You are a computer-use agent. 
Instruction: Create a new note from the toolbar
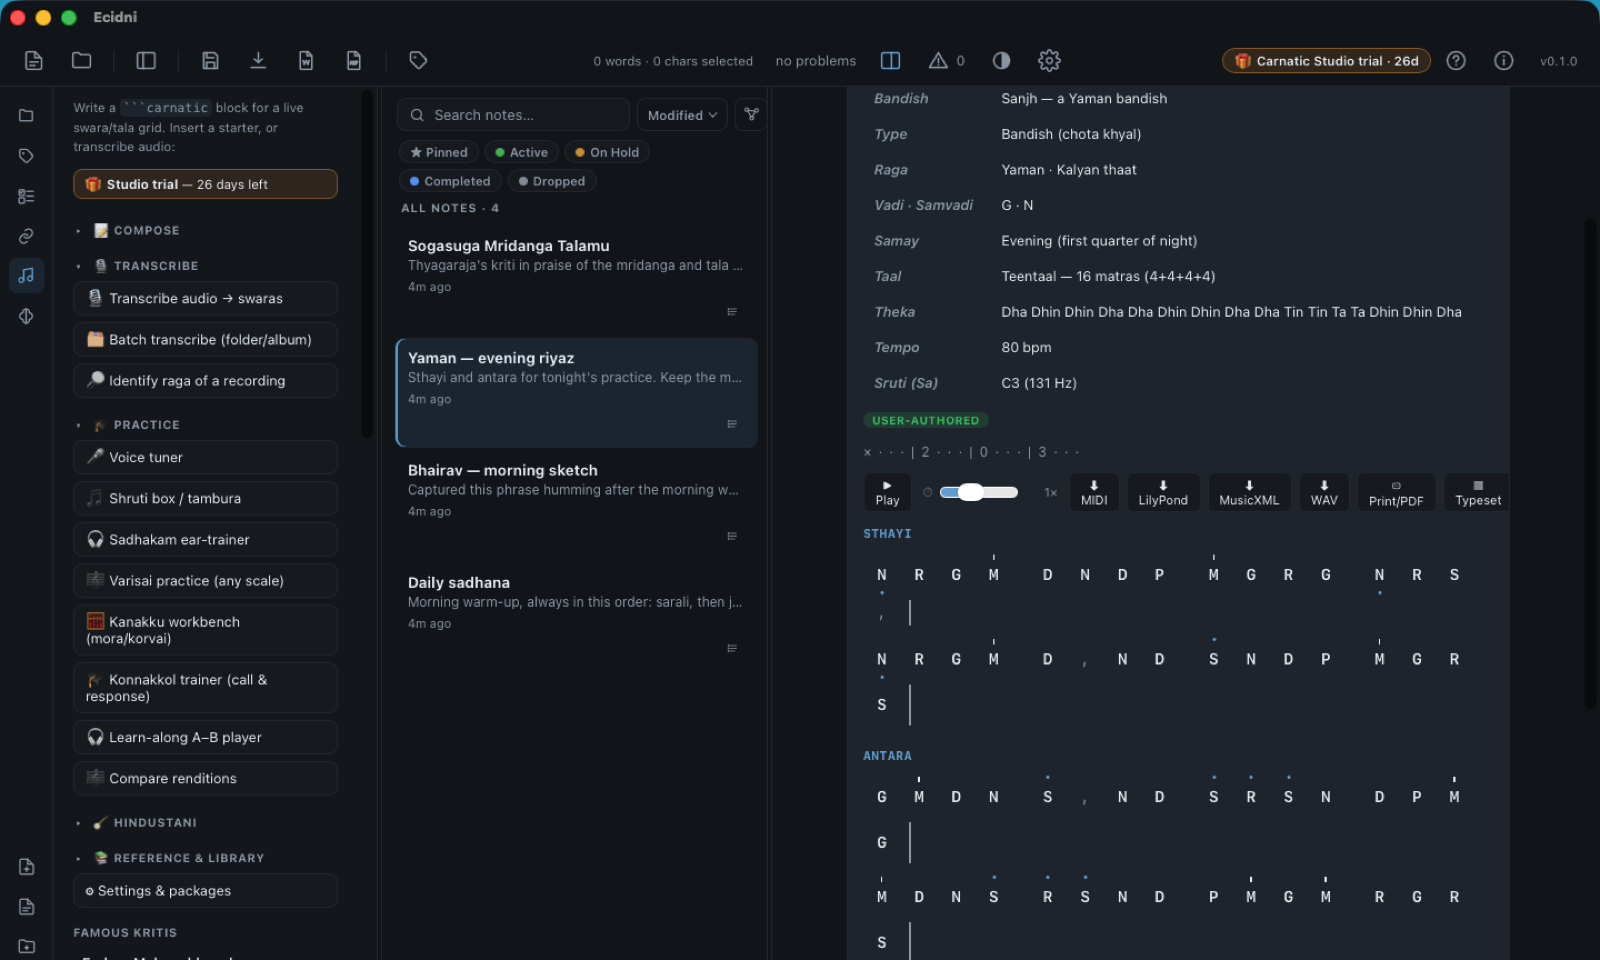point(33,61)
